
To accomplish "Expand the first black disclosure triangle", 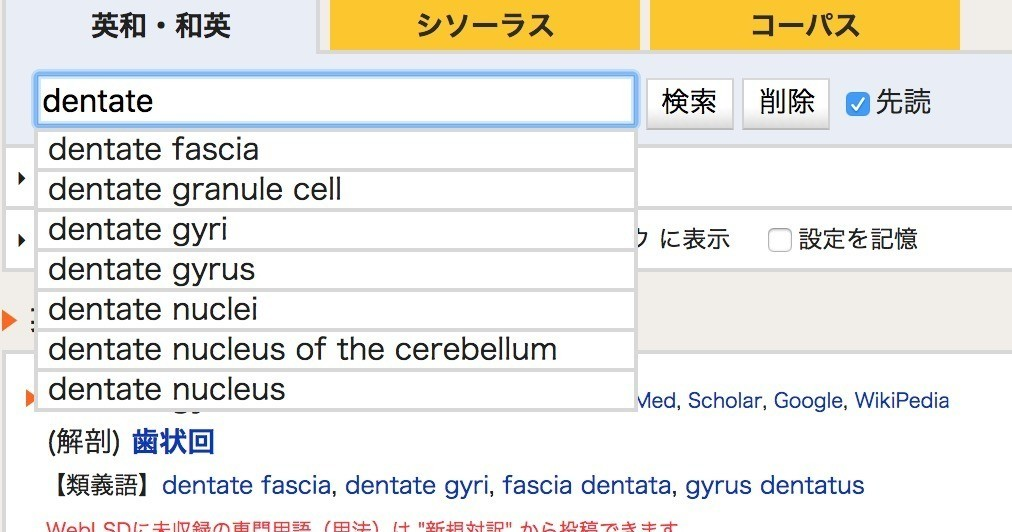I will pyautogui.click(x=22, y=179).
